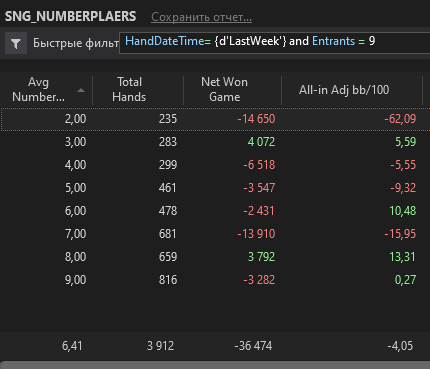Open the Сохранить отчет link
This screenshot has width=430, height=369.
pyautogui.click(x=201, y=17)
